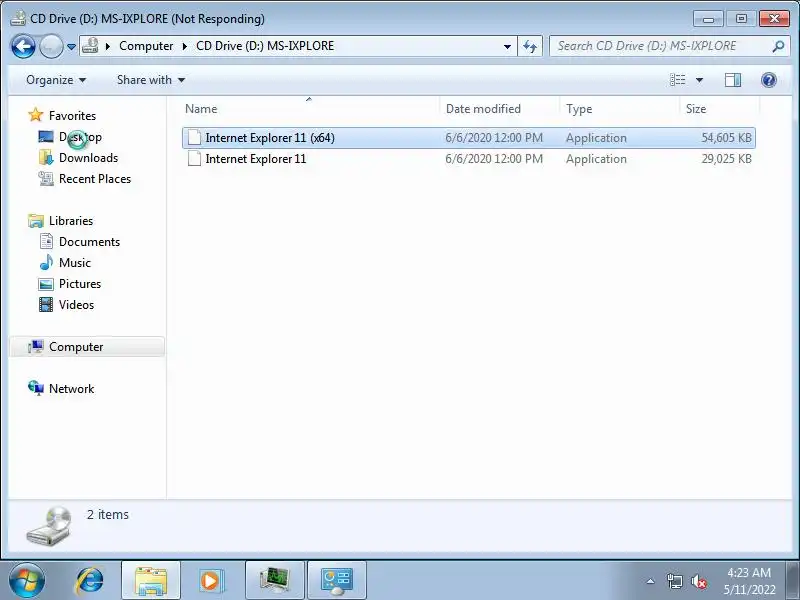
Task: Click the Internet Explorer 11 (x64) file icon
Action: click(x=194, y=138)
